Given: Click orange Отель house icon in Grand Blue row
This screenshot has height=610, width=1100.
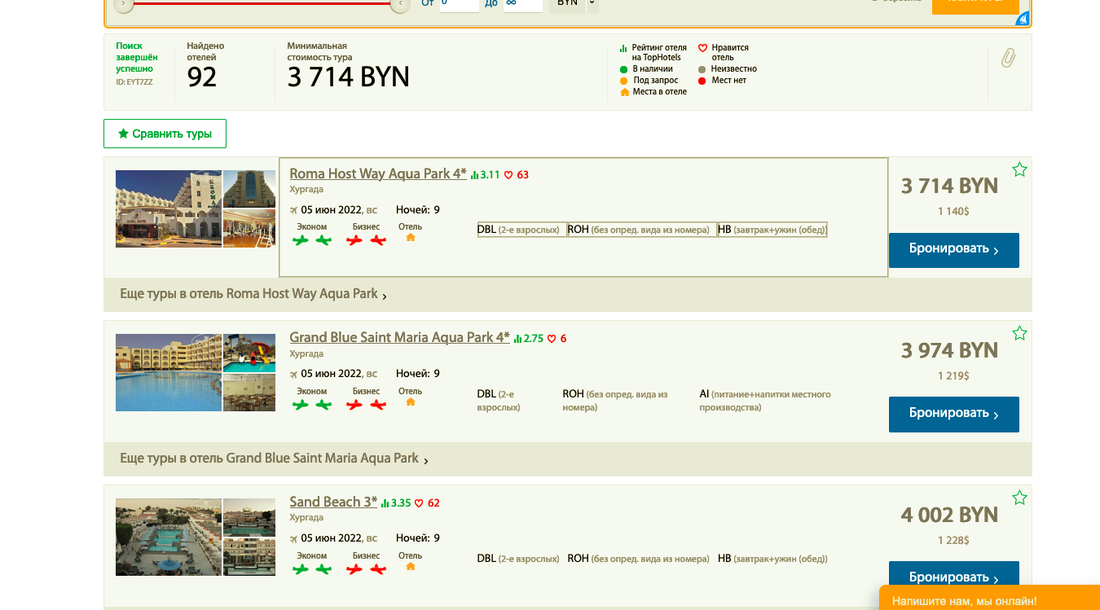Looking at the screenshot, I should [411, 402].
